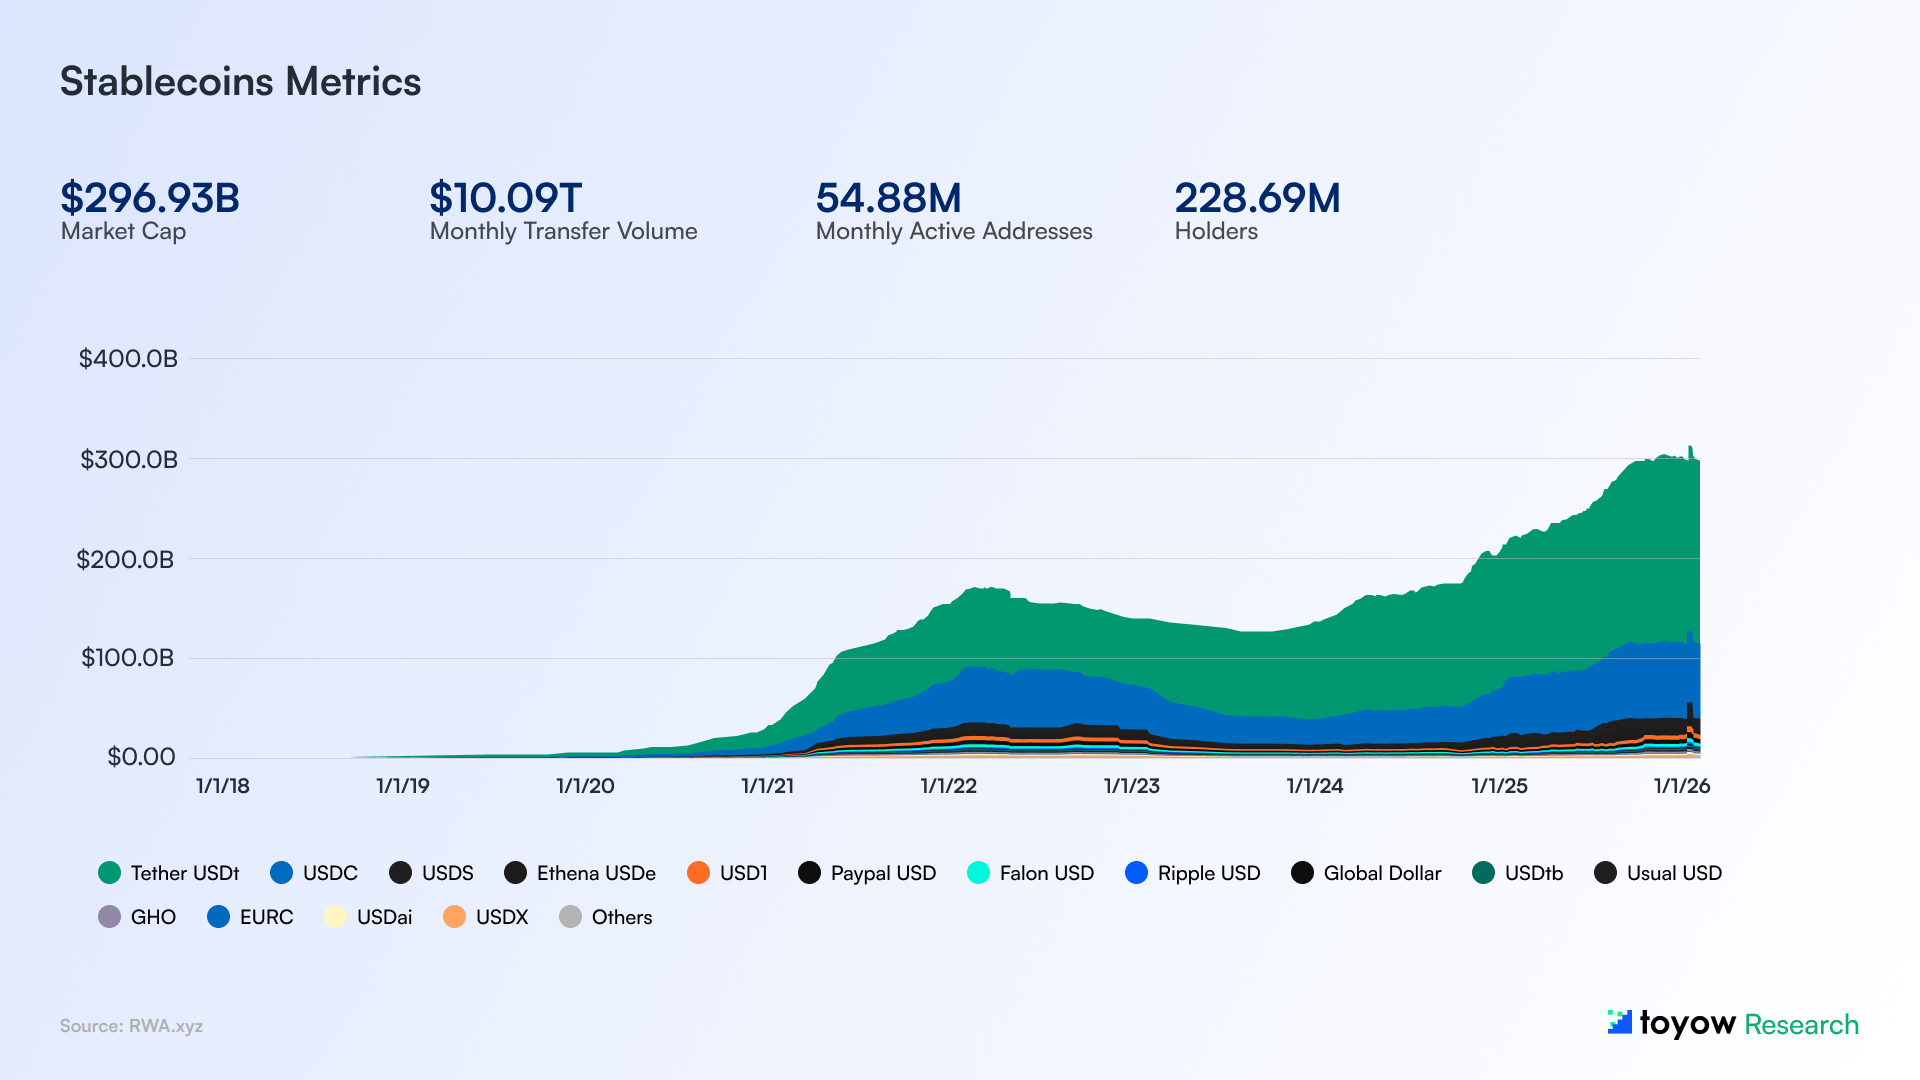
Task: Click the Falon USD cyan legend dot
Action: click(x=978, y=873)
